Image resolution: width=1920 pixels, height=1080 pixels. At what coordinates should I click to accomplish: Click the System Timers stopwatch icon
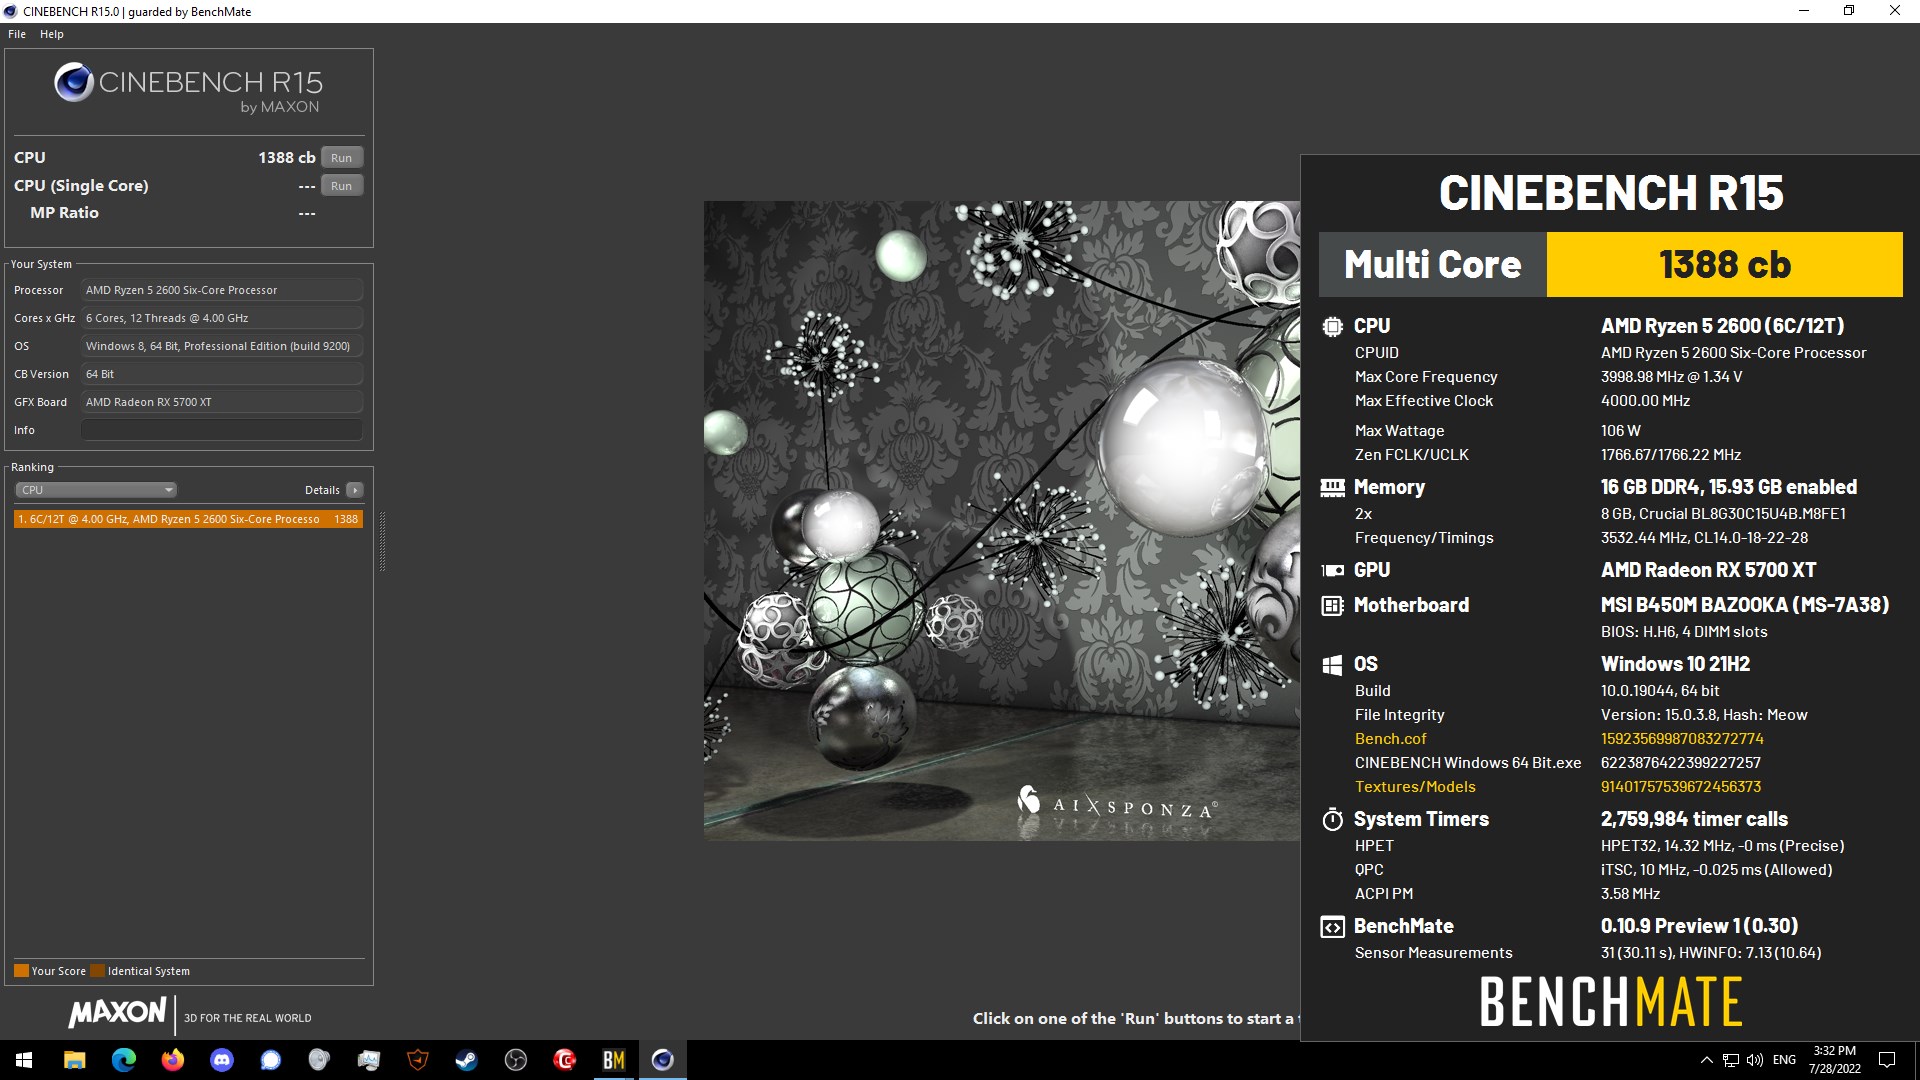(x=1332, y=820)
